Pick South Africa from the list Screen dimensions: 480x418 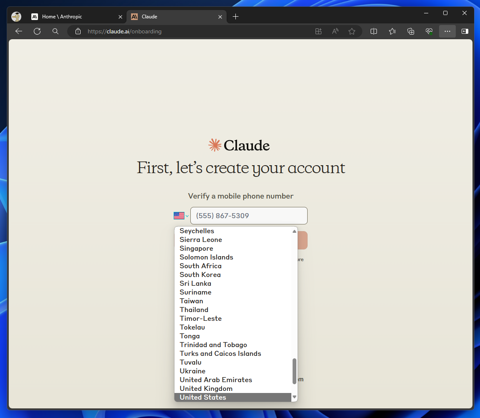tap(233, 266)
